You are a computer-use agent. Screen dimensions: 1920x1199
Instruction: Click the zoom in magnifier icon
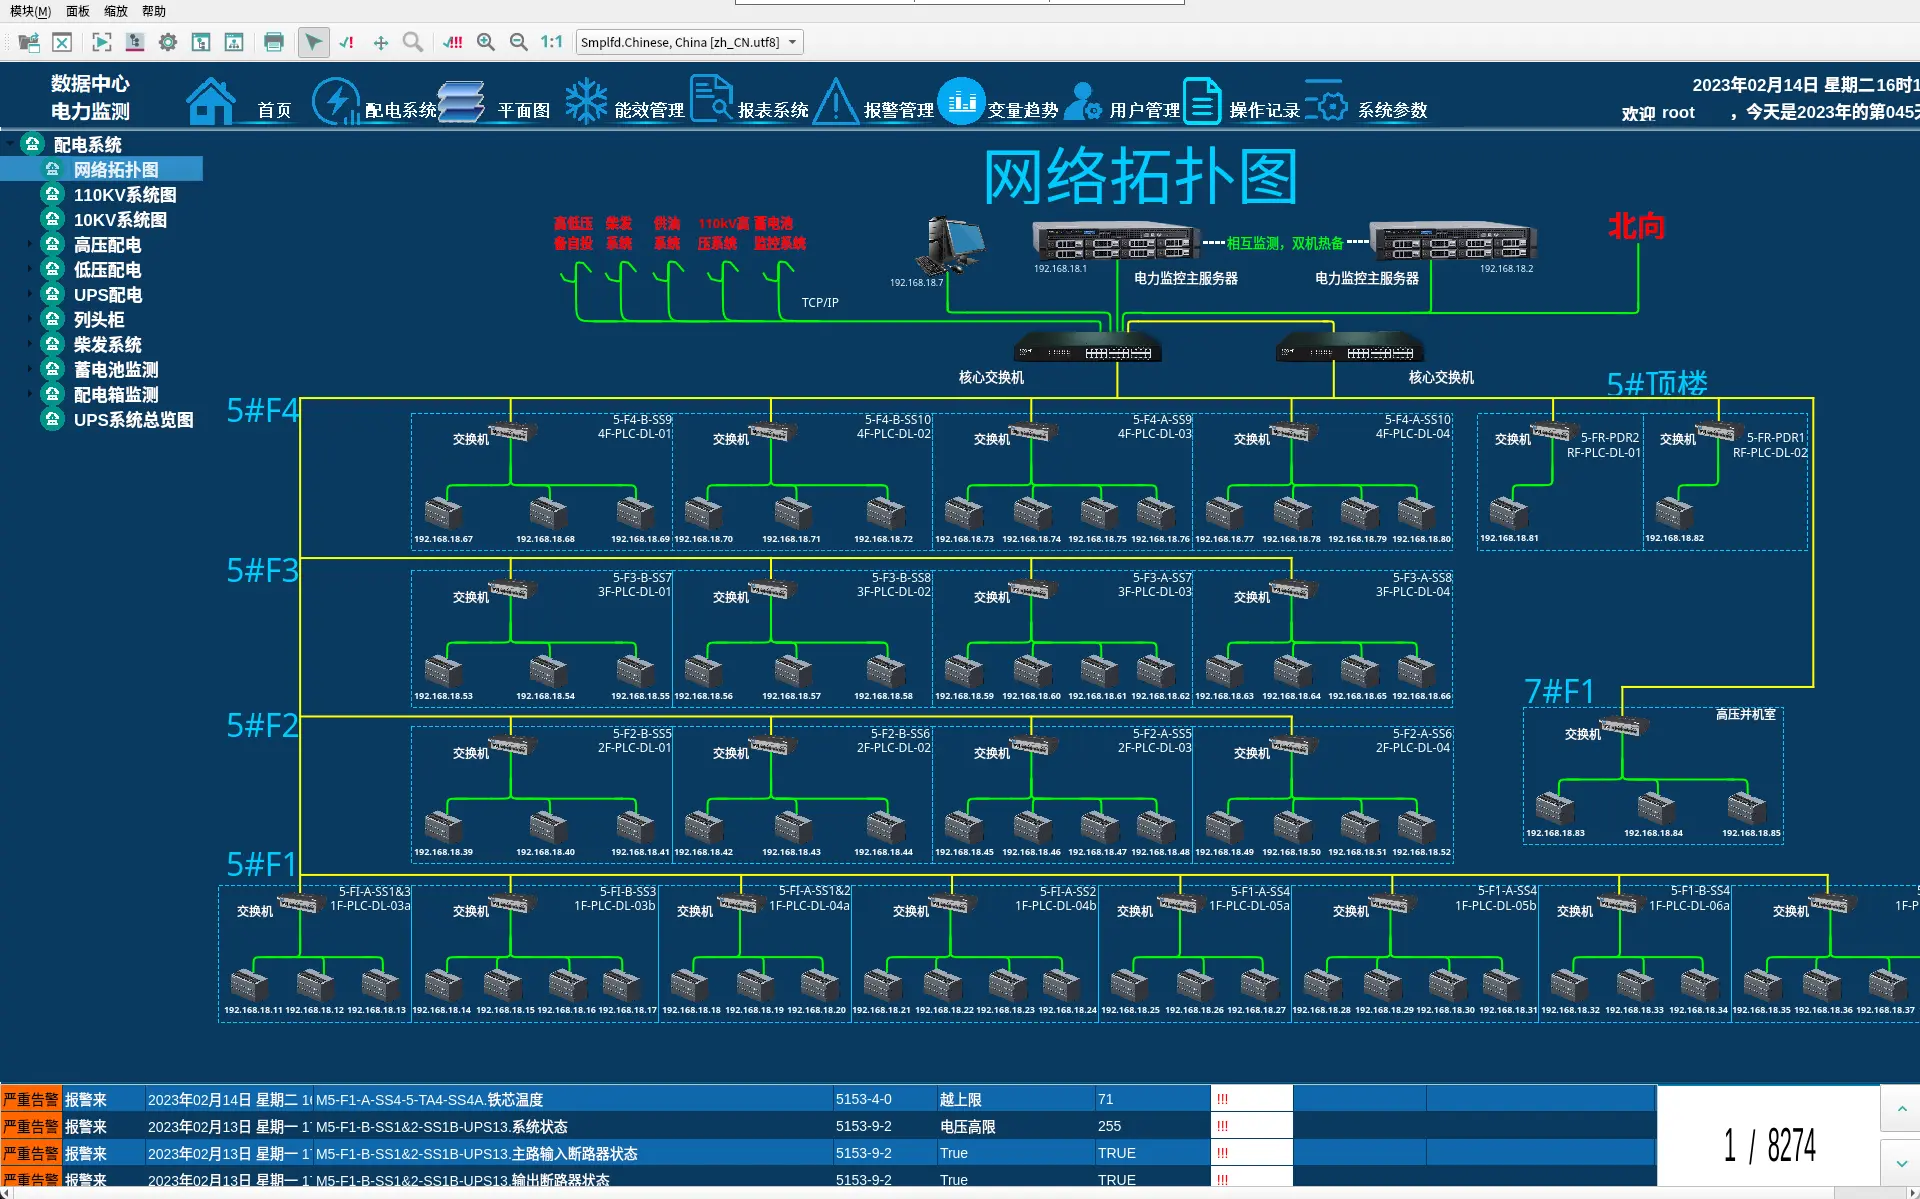point(486,42)
